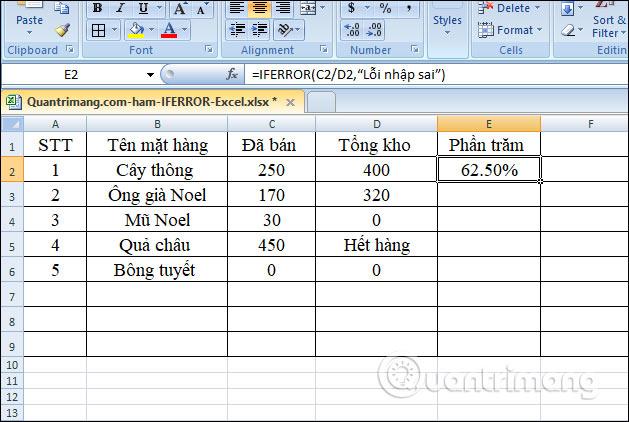Select column E header

(489, 124)
